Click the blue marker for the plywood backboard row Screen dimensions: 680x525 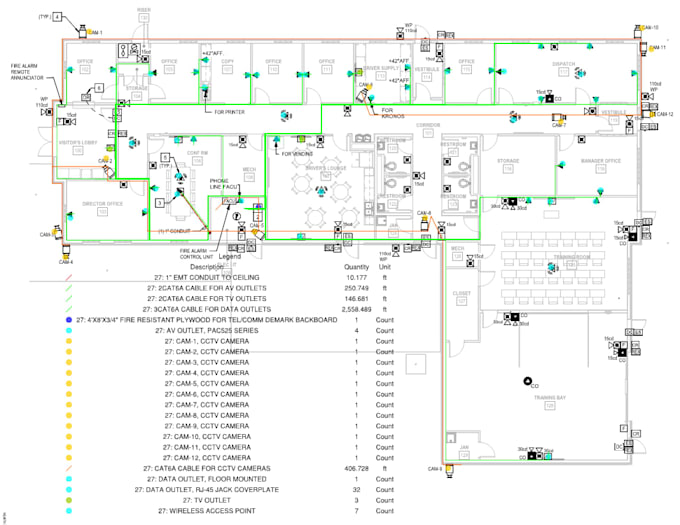[69, 320]
